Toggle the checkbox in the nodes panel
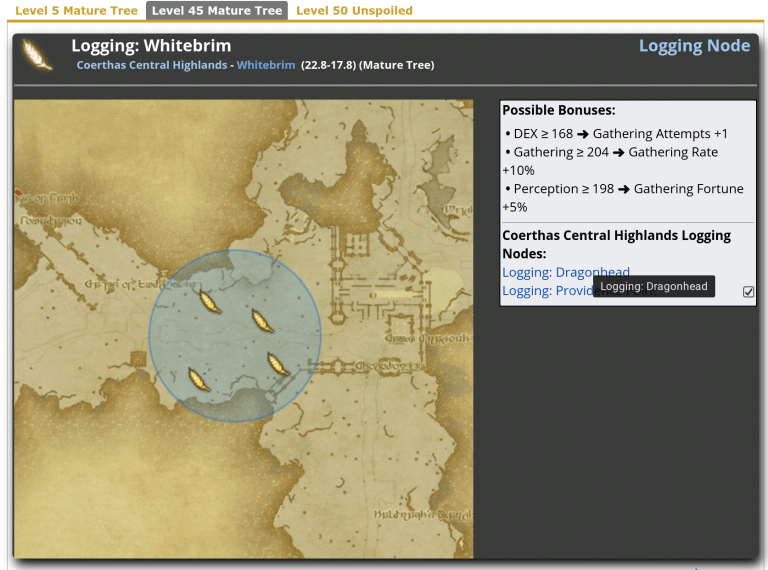This screenshot has height=570, width=768. pyautogui.click(x=748, y=292)
